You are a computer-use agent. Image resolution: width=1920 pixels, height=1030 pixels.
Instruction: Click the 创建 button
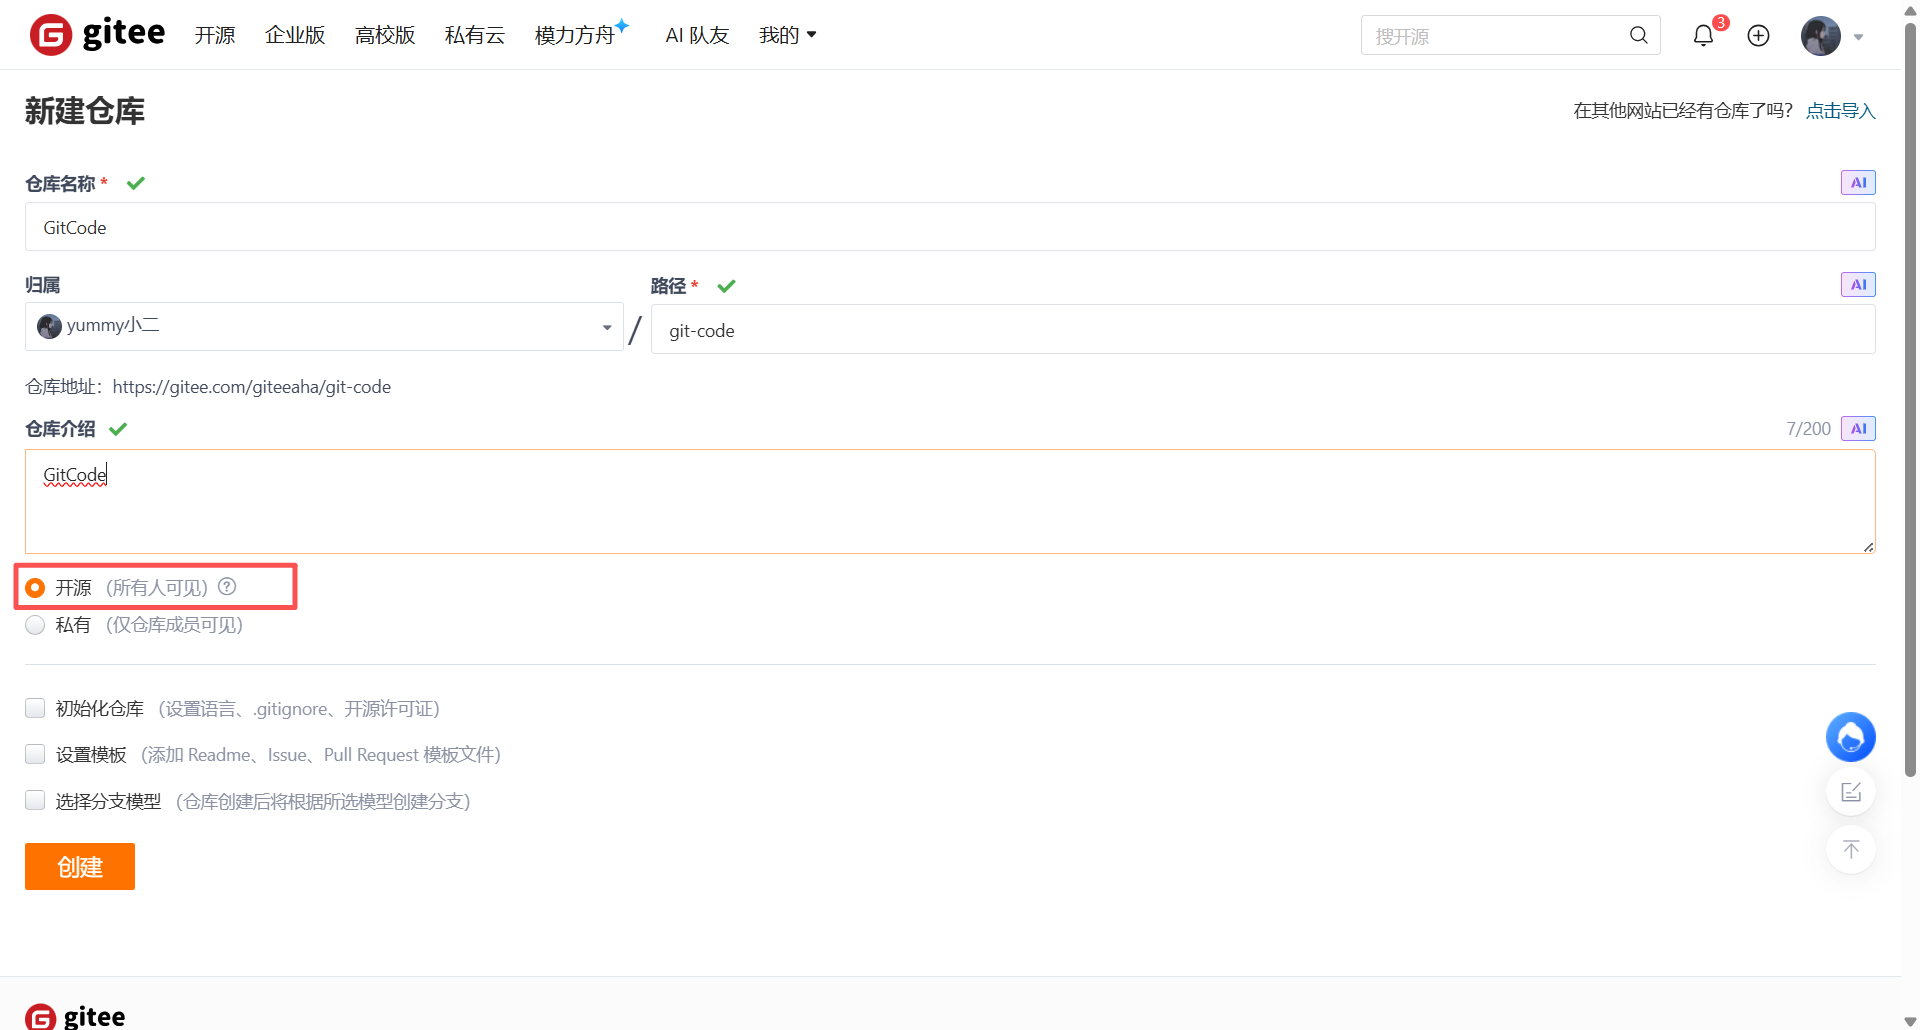(x=80, y=866)
